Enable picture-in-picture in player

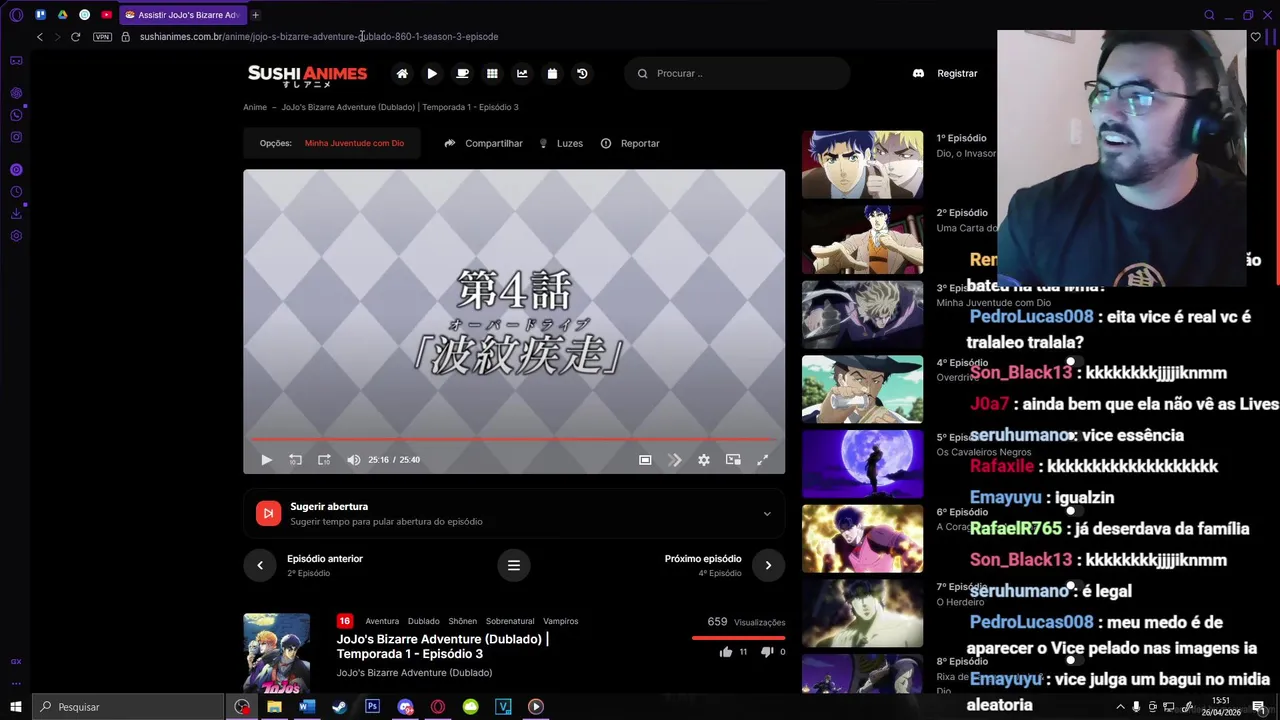click(x=733, y=460)
